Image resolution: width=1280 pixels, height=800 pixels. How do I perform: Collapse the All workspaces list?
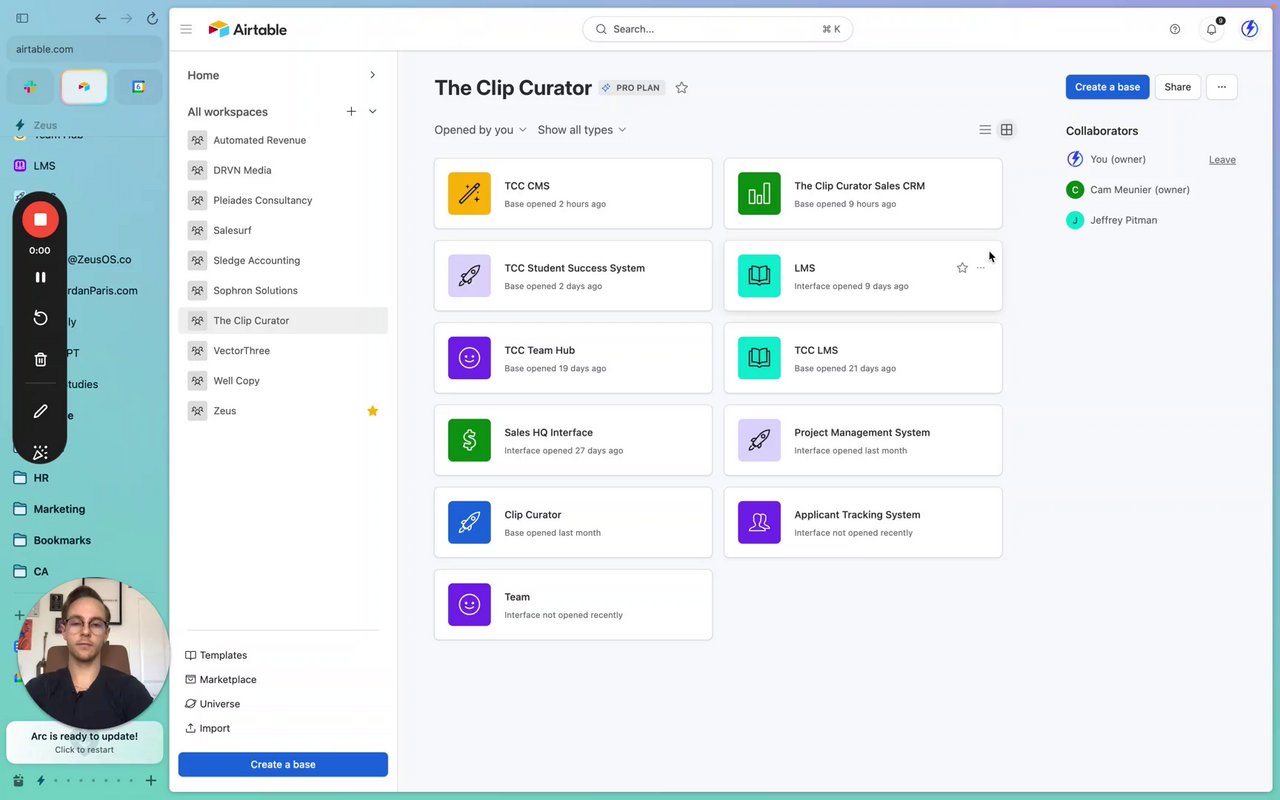tap(372, 111)
